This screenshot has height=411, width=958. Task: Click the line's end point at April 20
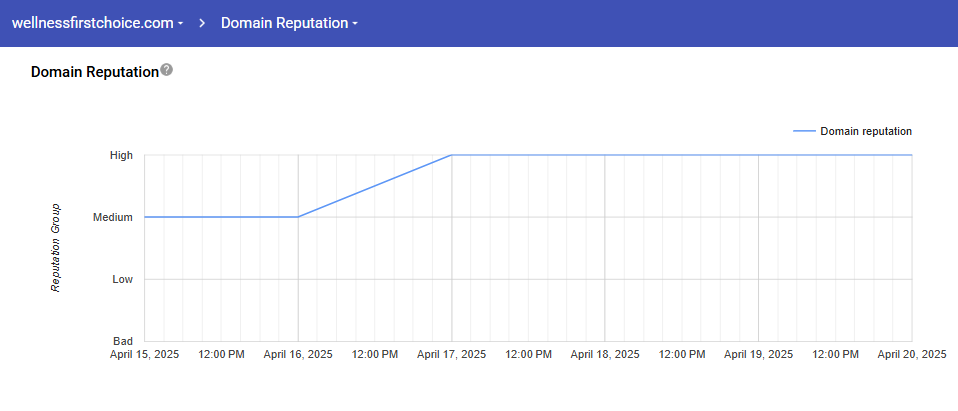click(911, 155)
